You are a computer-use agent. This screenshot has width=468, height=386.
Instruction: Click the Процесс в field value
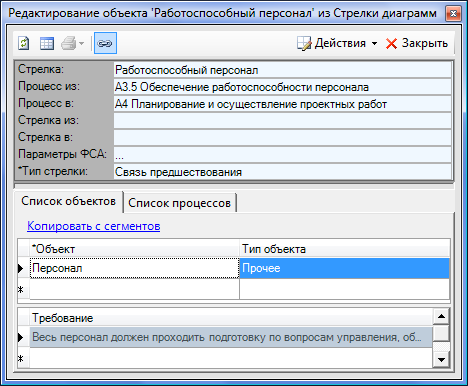coord(282,104)
